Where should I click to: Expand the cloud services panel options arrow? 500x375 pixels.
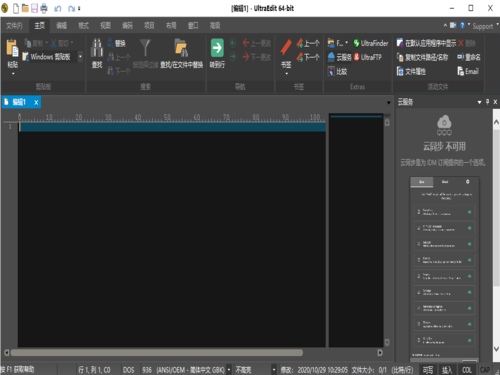pos(479,102)
